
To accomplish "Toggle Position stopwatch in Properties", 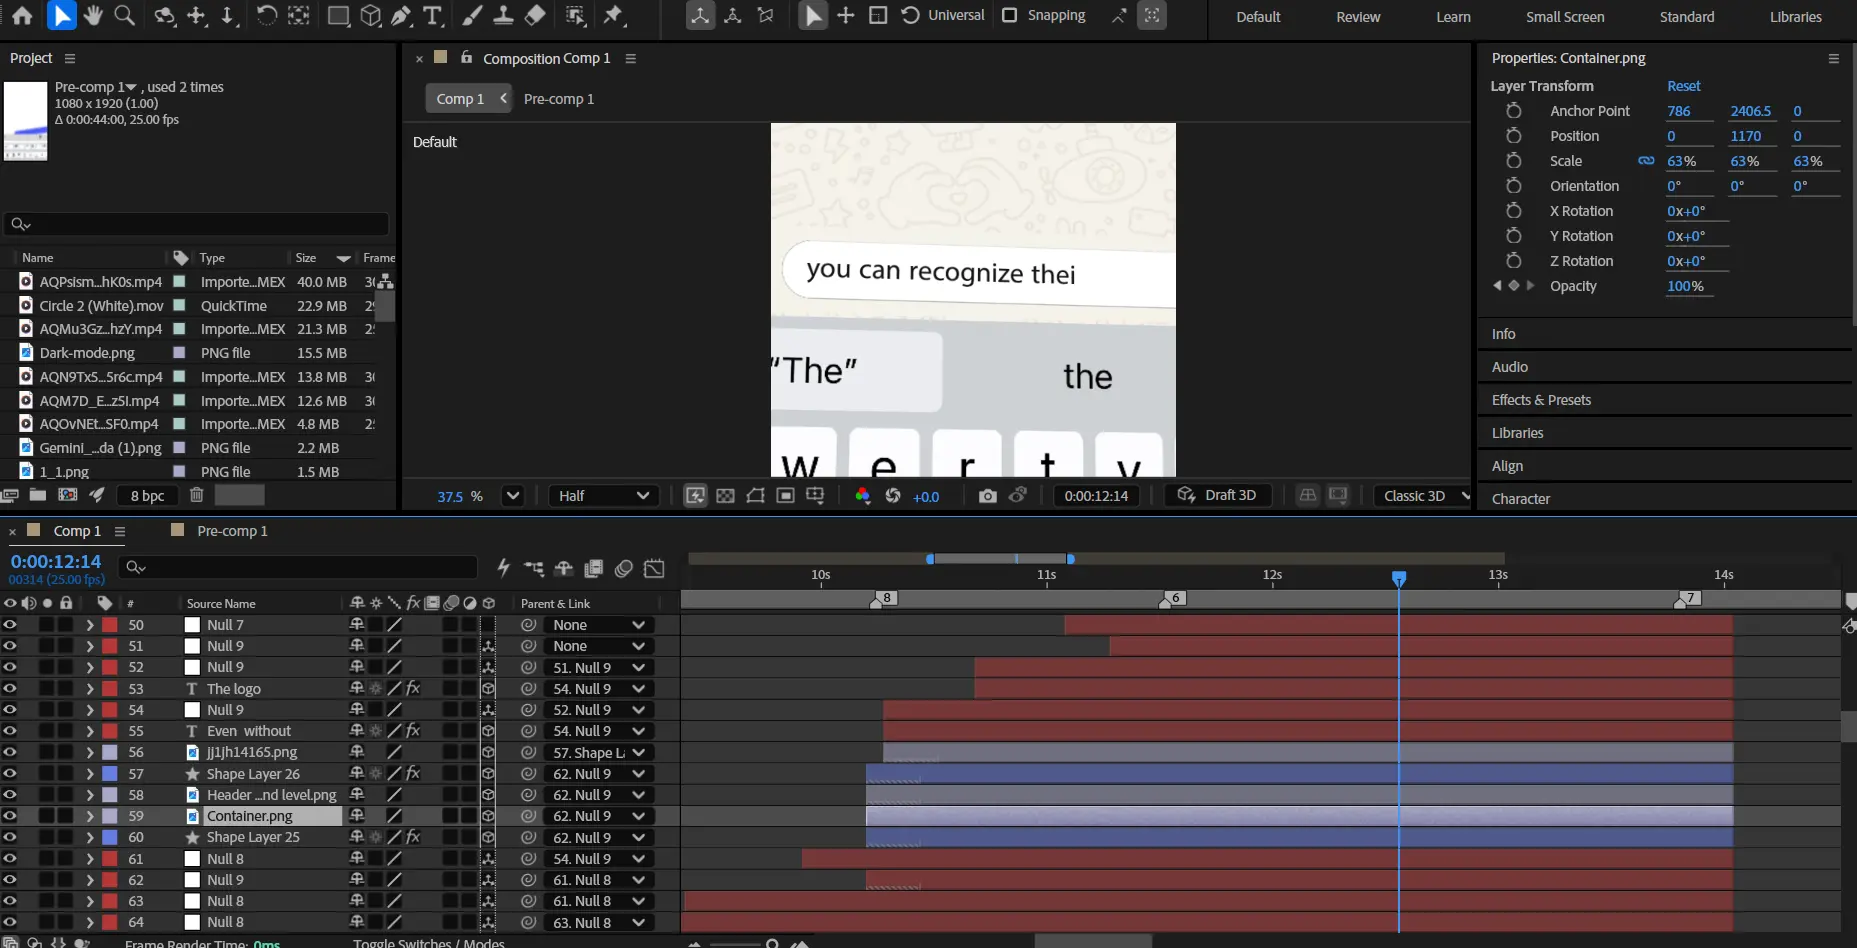I will (x=1513, y=136).
